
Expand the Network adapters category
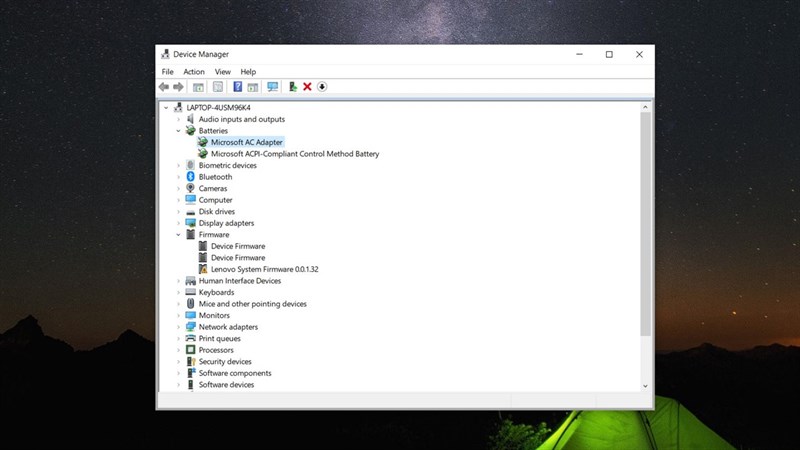point(179,327)
